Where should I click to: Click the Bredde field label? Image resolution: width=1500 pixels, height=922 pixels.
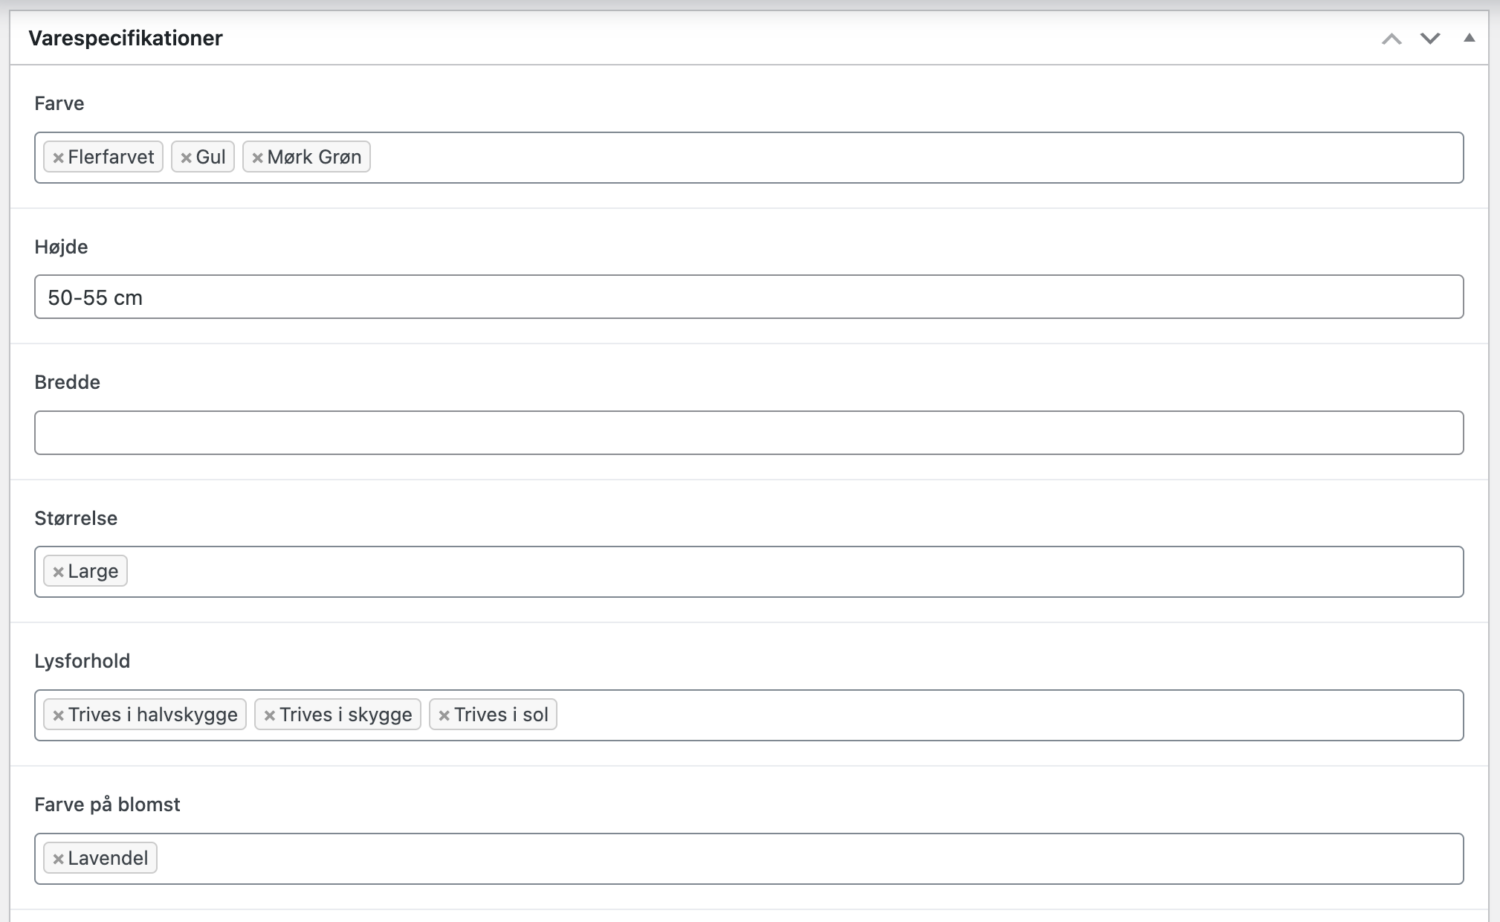pos(67,382)
